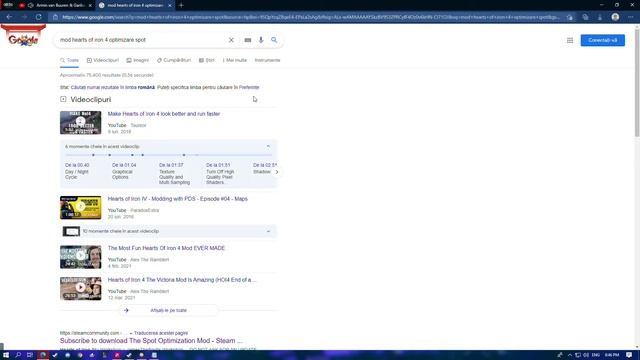Open a new browser tab
Viewport: 640px width, 360px height.
click(181, 5)
